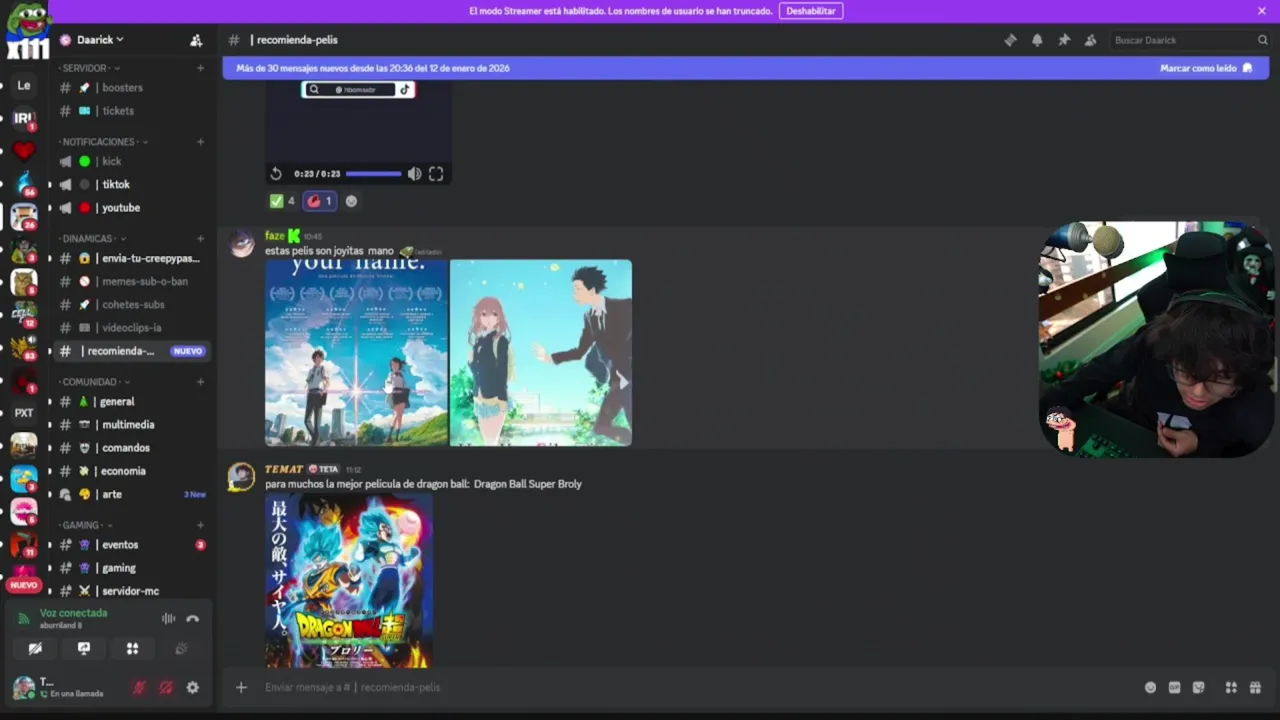
Task: Open the Your Name poster image
Action: click(356, 352)
